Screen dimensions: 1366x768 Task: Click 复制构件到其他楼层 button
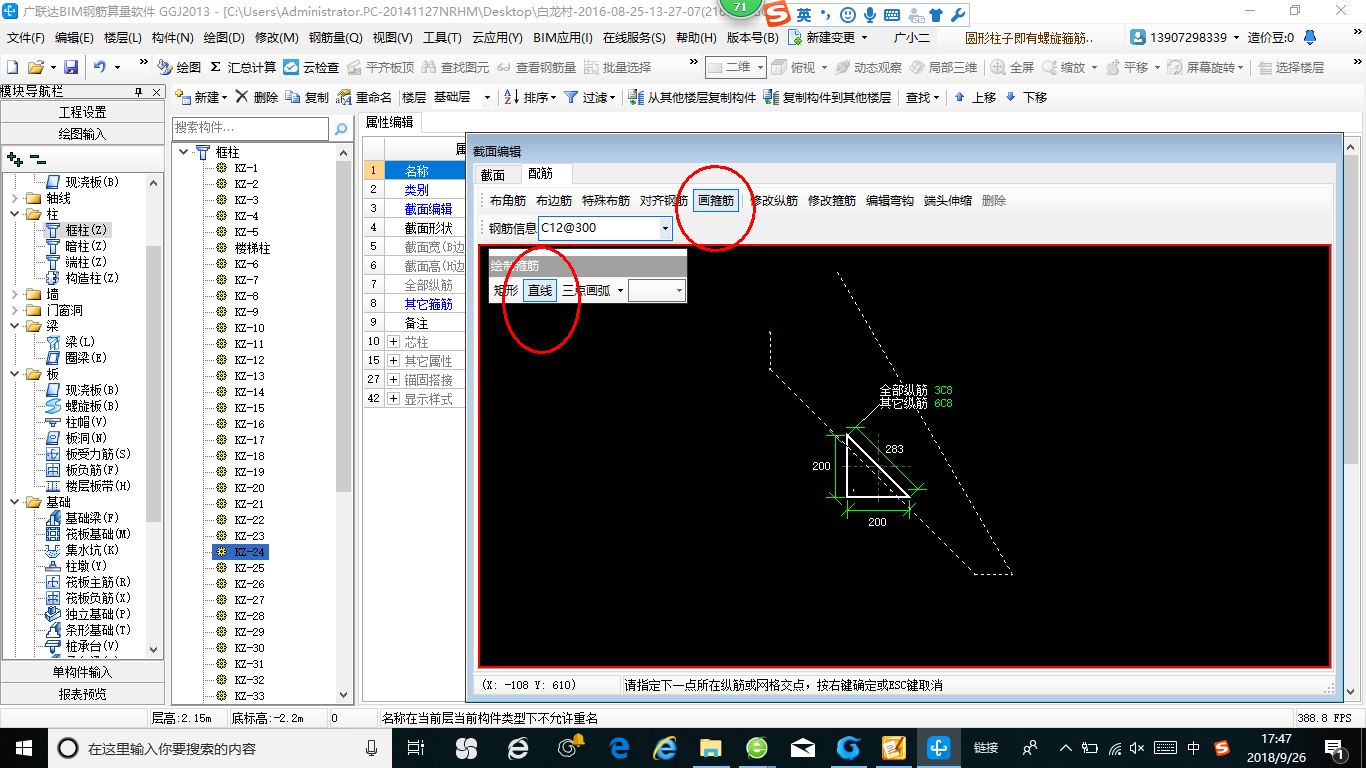tap(827, 97)
